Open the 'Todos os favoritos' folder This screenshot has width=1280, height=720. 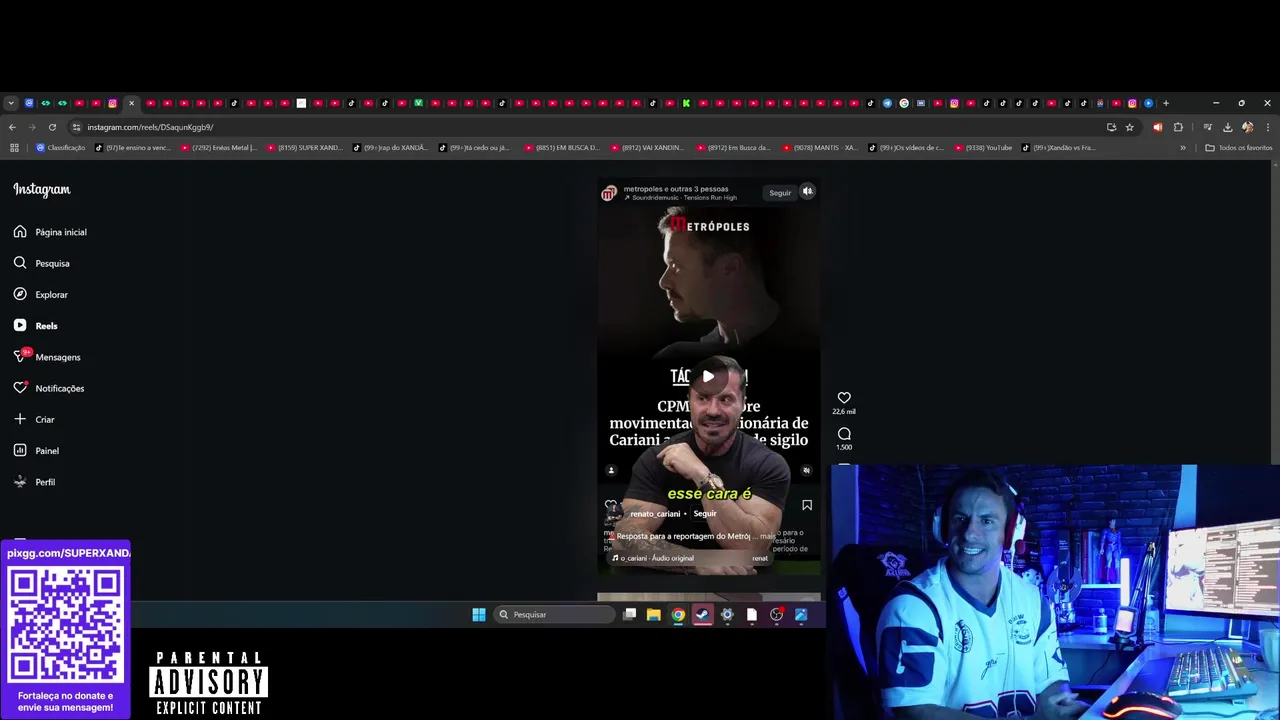point(1239,148)
